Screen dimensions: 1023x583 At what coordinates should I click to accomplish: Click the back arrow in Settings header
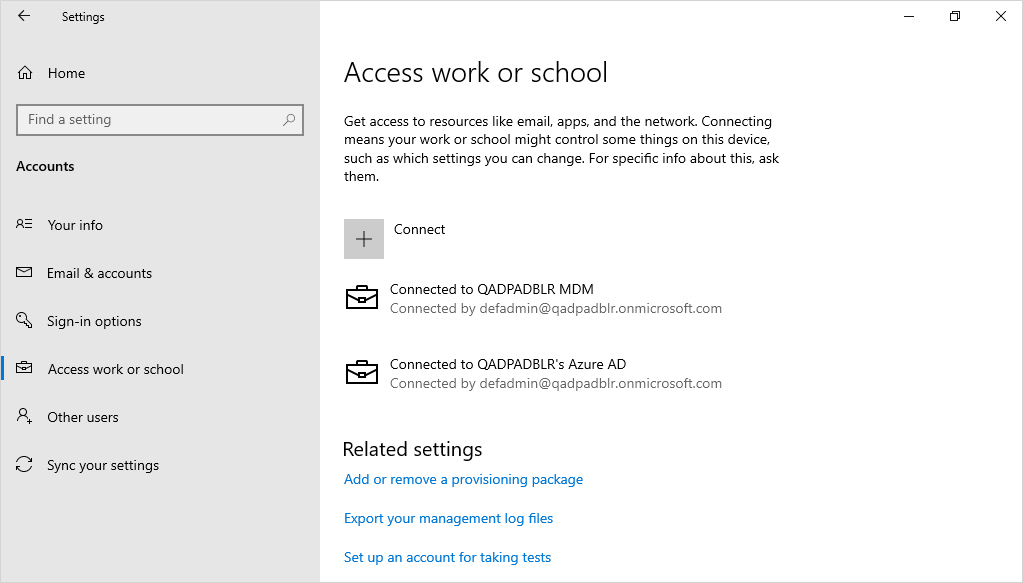tap(24, 16)
